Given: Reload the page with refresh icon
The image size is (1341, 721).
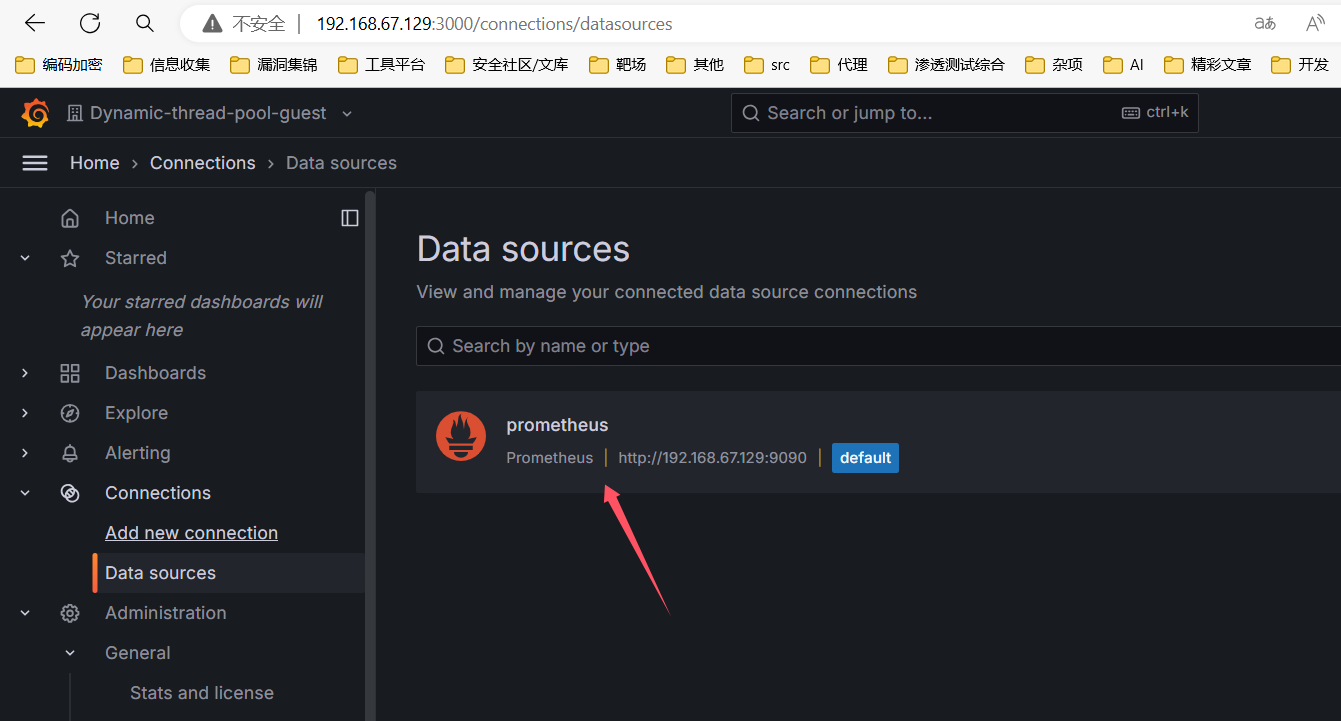Looking at the screenshot, I should pos(90,23).
